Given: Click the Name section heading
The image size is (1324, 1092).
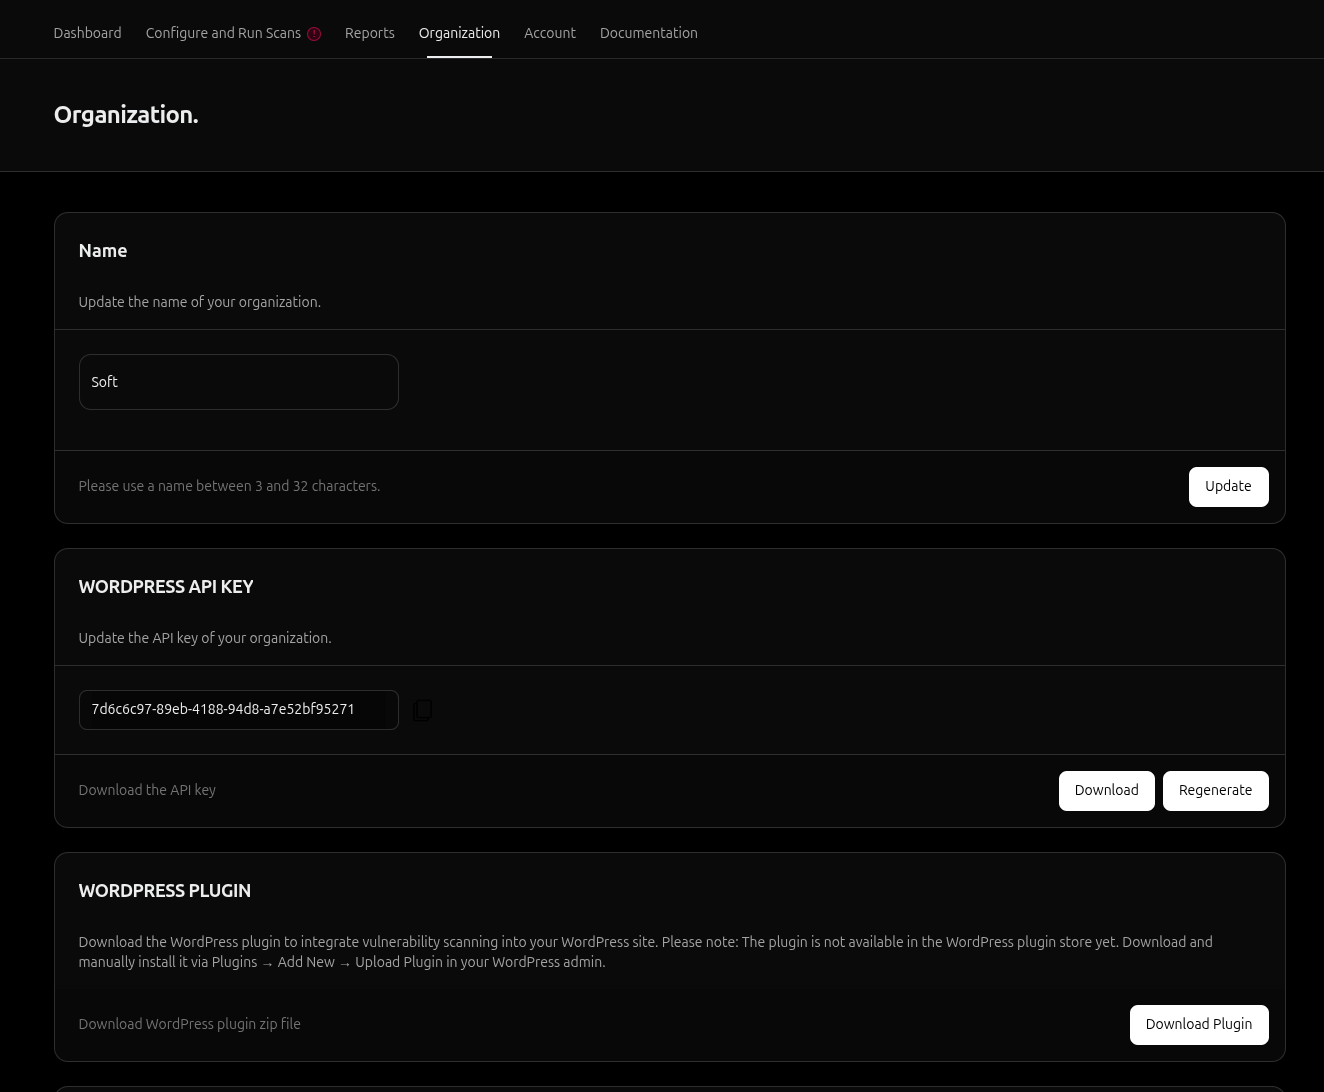Looking at the screenshot, I should [103, 251].
